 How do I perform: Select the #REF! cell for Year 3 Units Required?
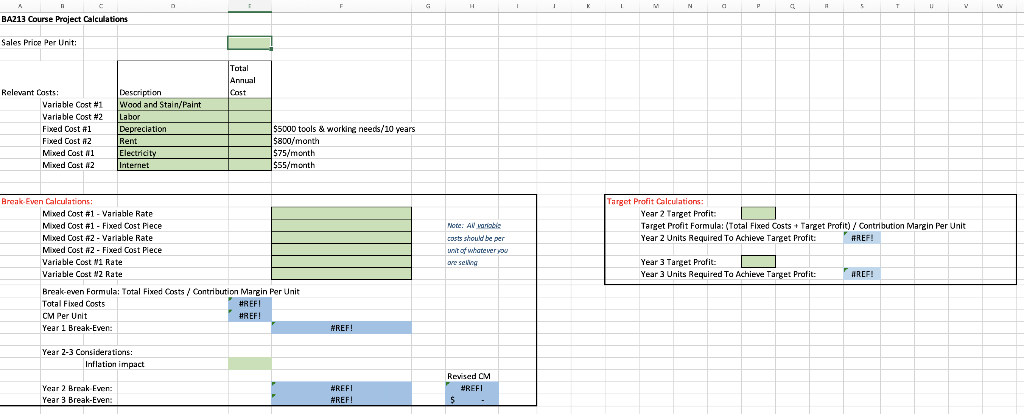(x=862, y=274)
